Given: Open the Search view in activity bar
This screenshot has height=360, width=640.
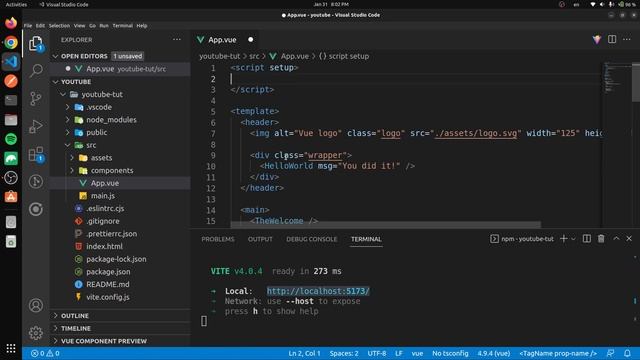Looking at the screenshot, I should pos(36,71).
